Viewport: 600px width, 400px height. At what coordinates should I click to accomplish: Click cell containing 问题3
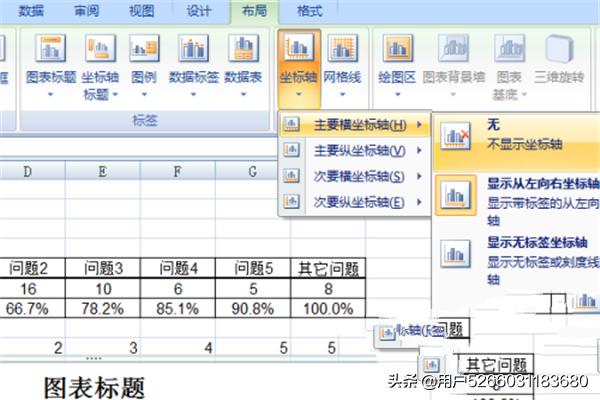(x=103, y=268)
